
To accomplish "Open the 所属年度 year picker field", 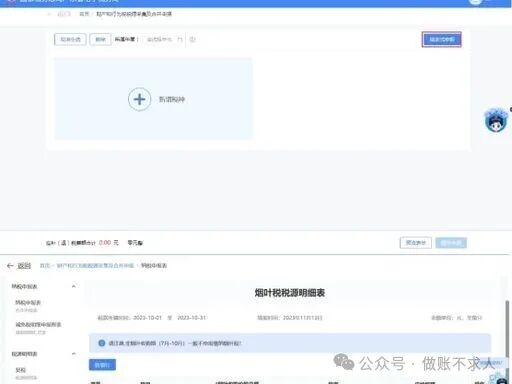I will click(x=164, y=39).
